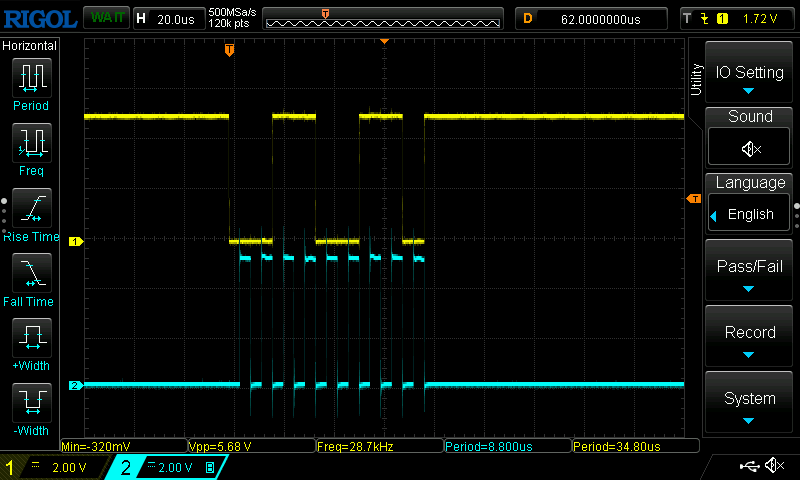Image resolution: width=800 pixels, height=480 pixels.
Task: Open the System menu
Action: [749, 403]
